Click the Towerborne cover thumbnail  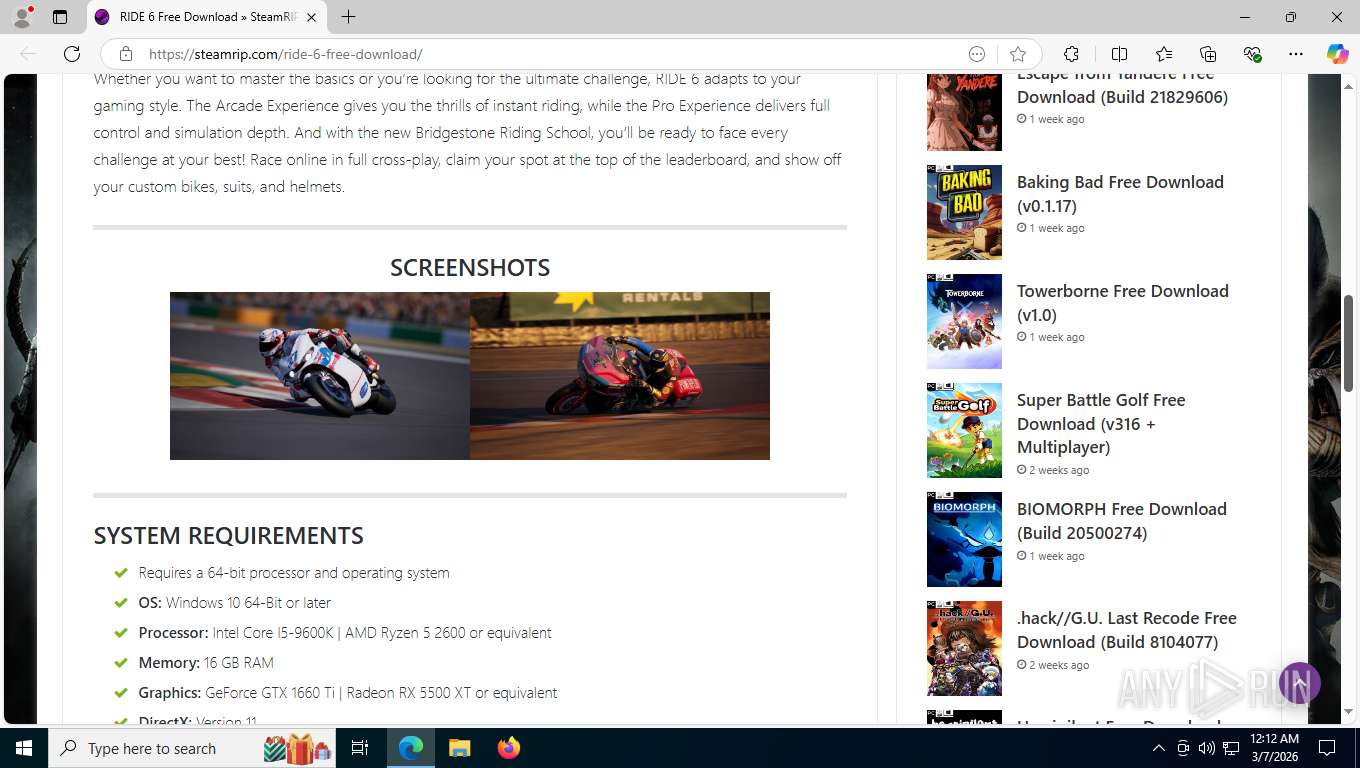click(x=964, y=321)
